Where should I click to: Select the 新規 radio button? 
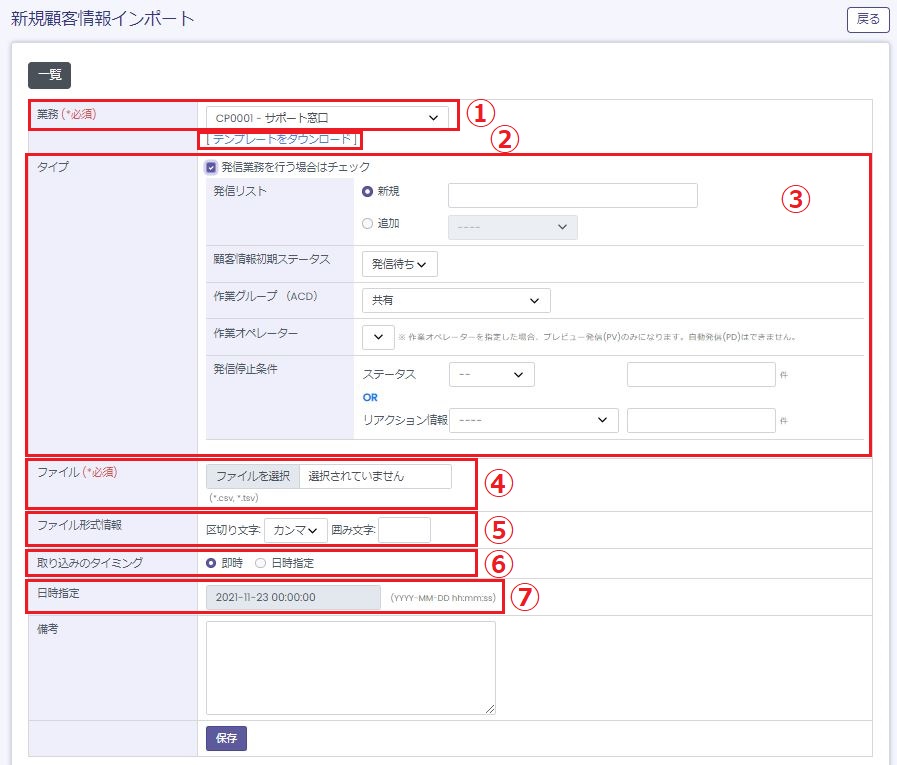click(368, 192)
